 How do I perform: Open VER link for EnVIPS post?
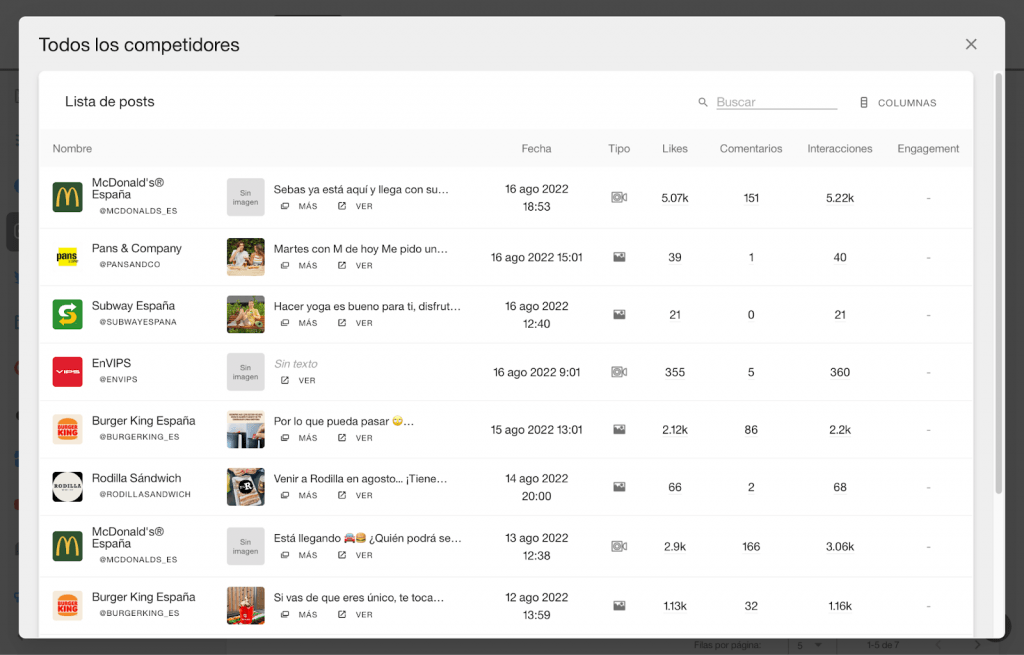pos(298,380)
